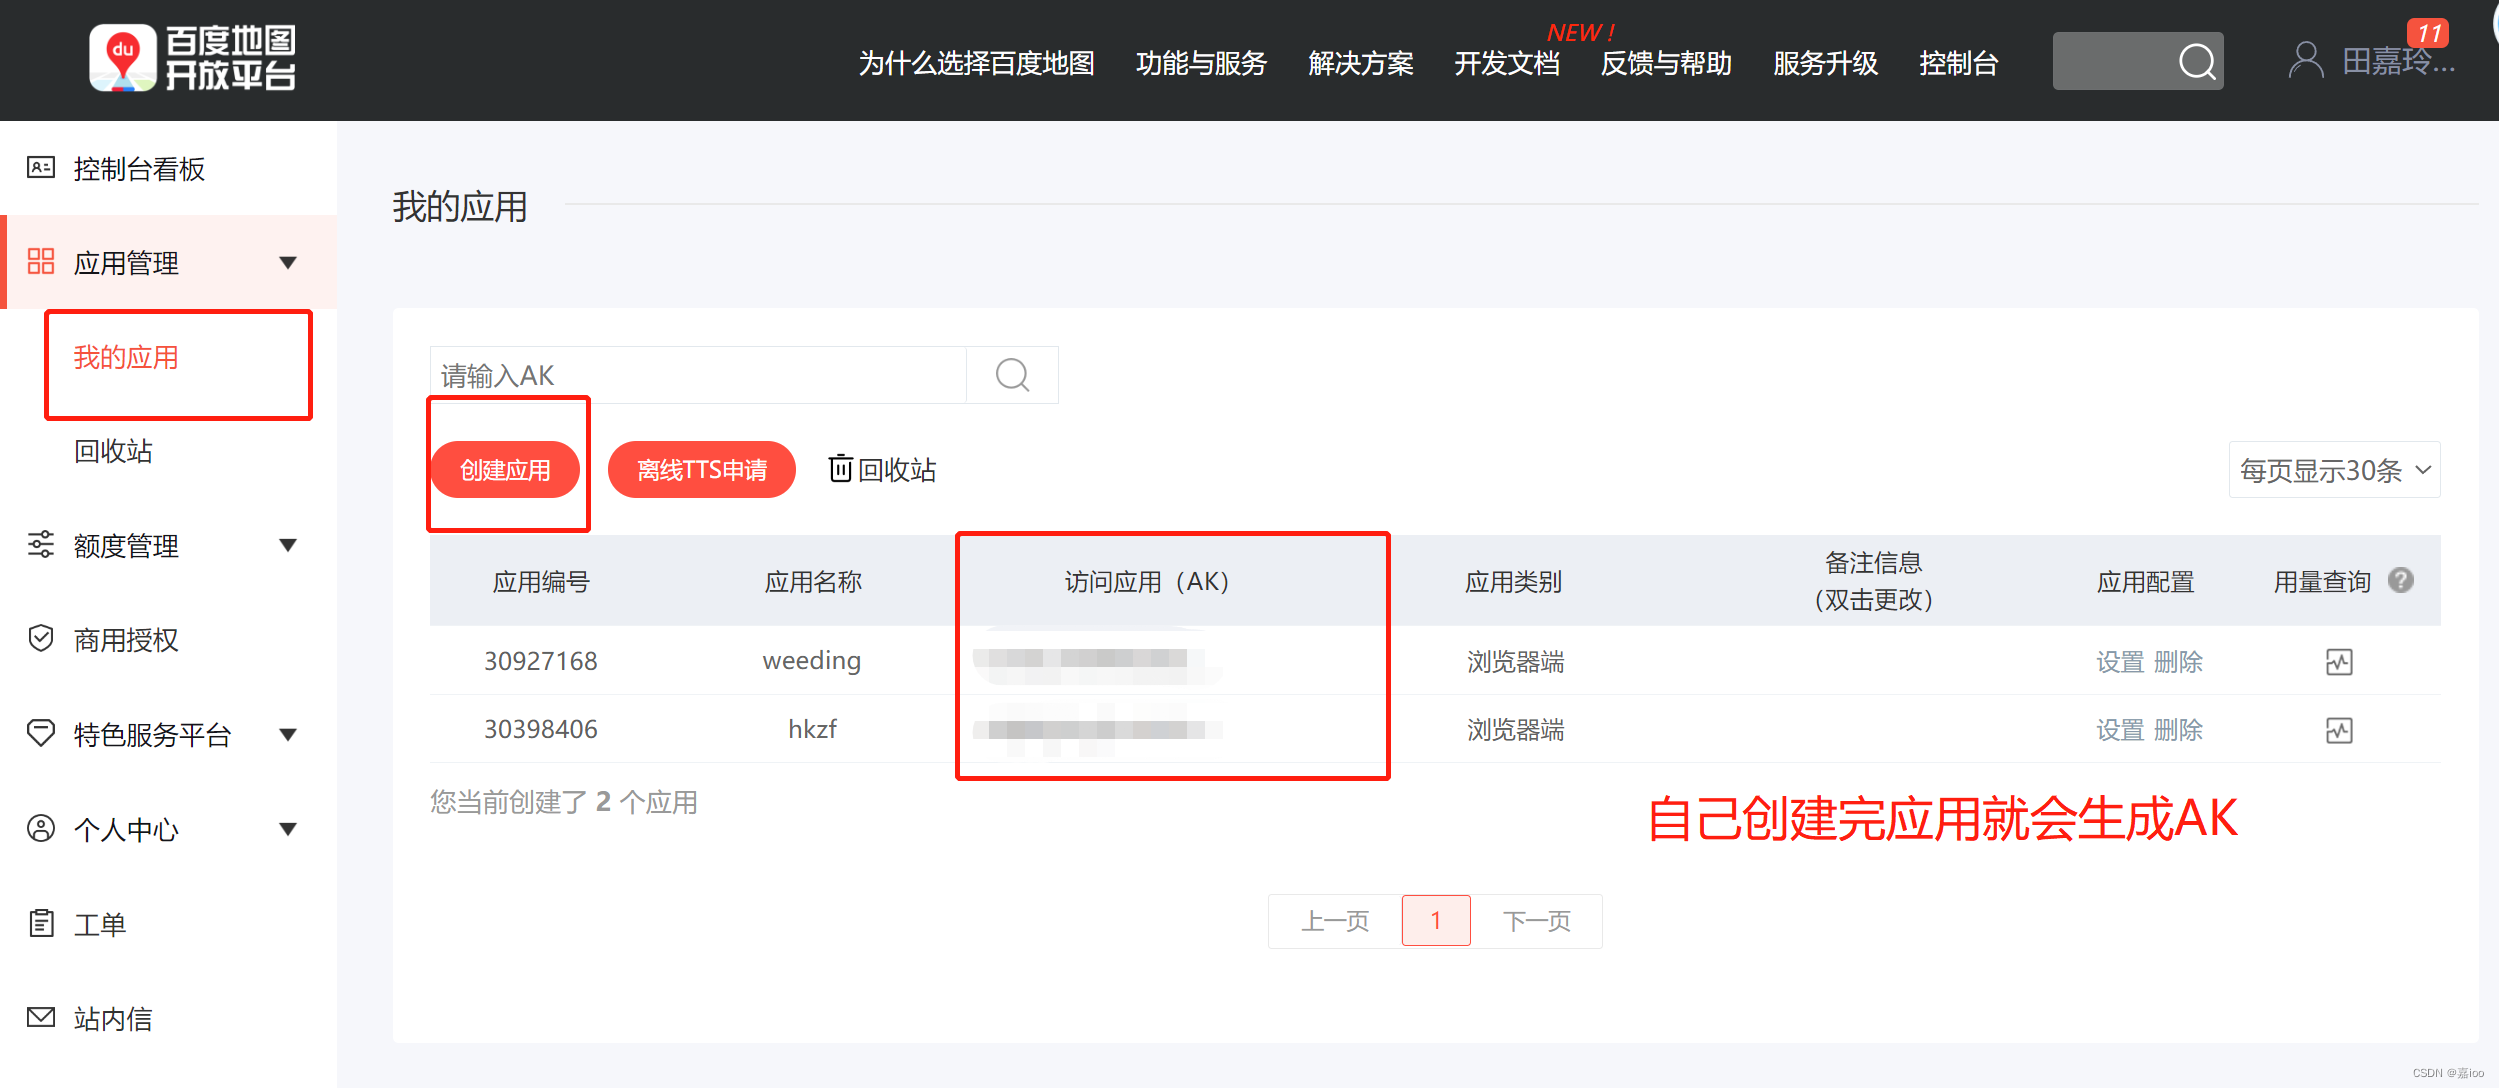Click the user avatar icon in header
The width and height of the screenshot is (2499, 1088).
click(2305, 60)
